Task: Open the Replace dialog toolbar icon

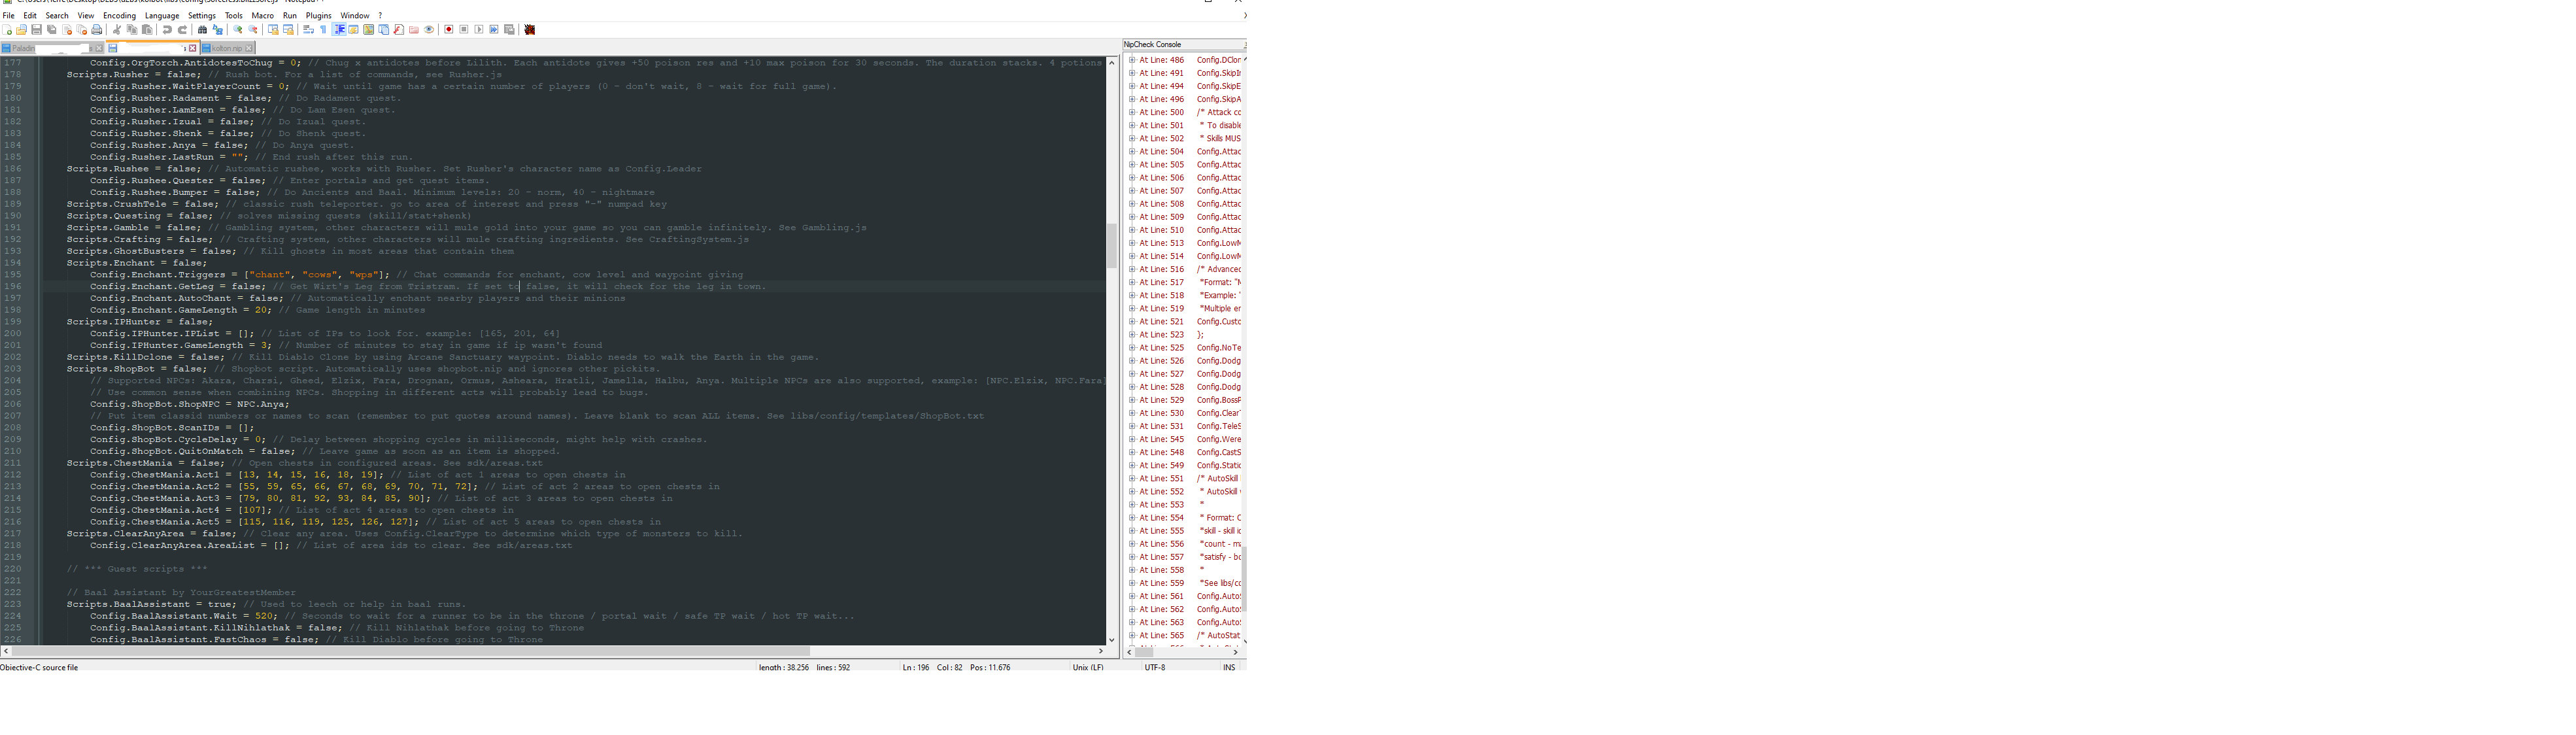Action: click(218, 30)
